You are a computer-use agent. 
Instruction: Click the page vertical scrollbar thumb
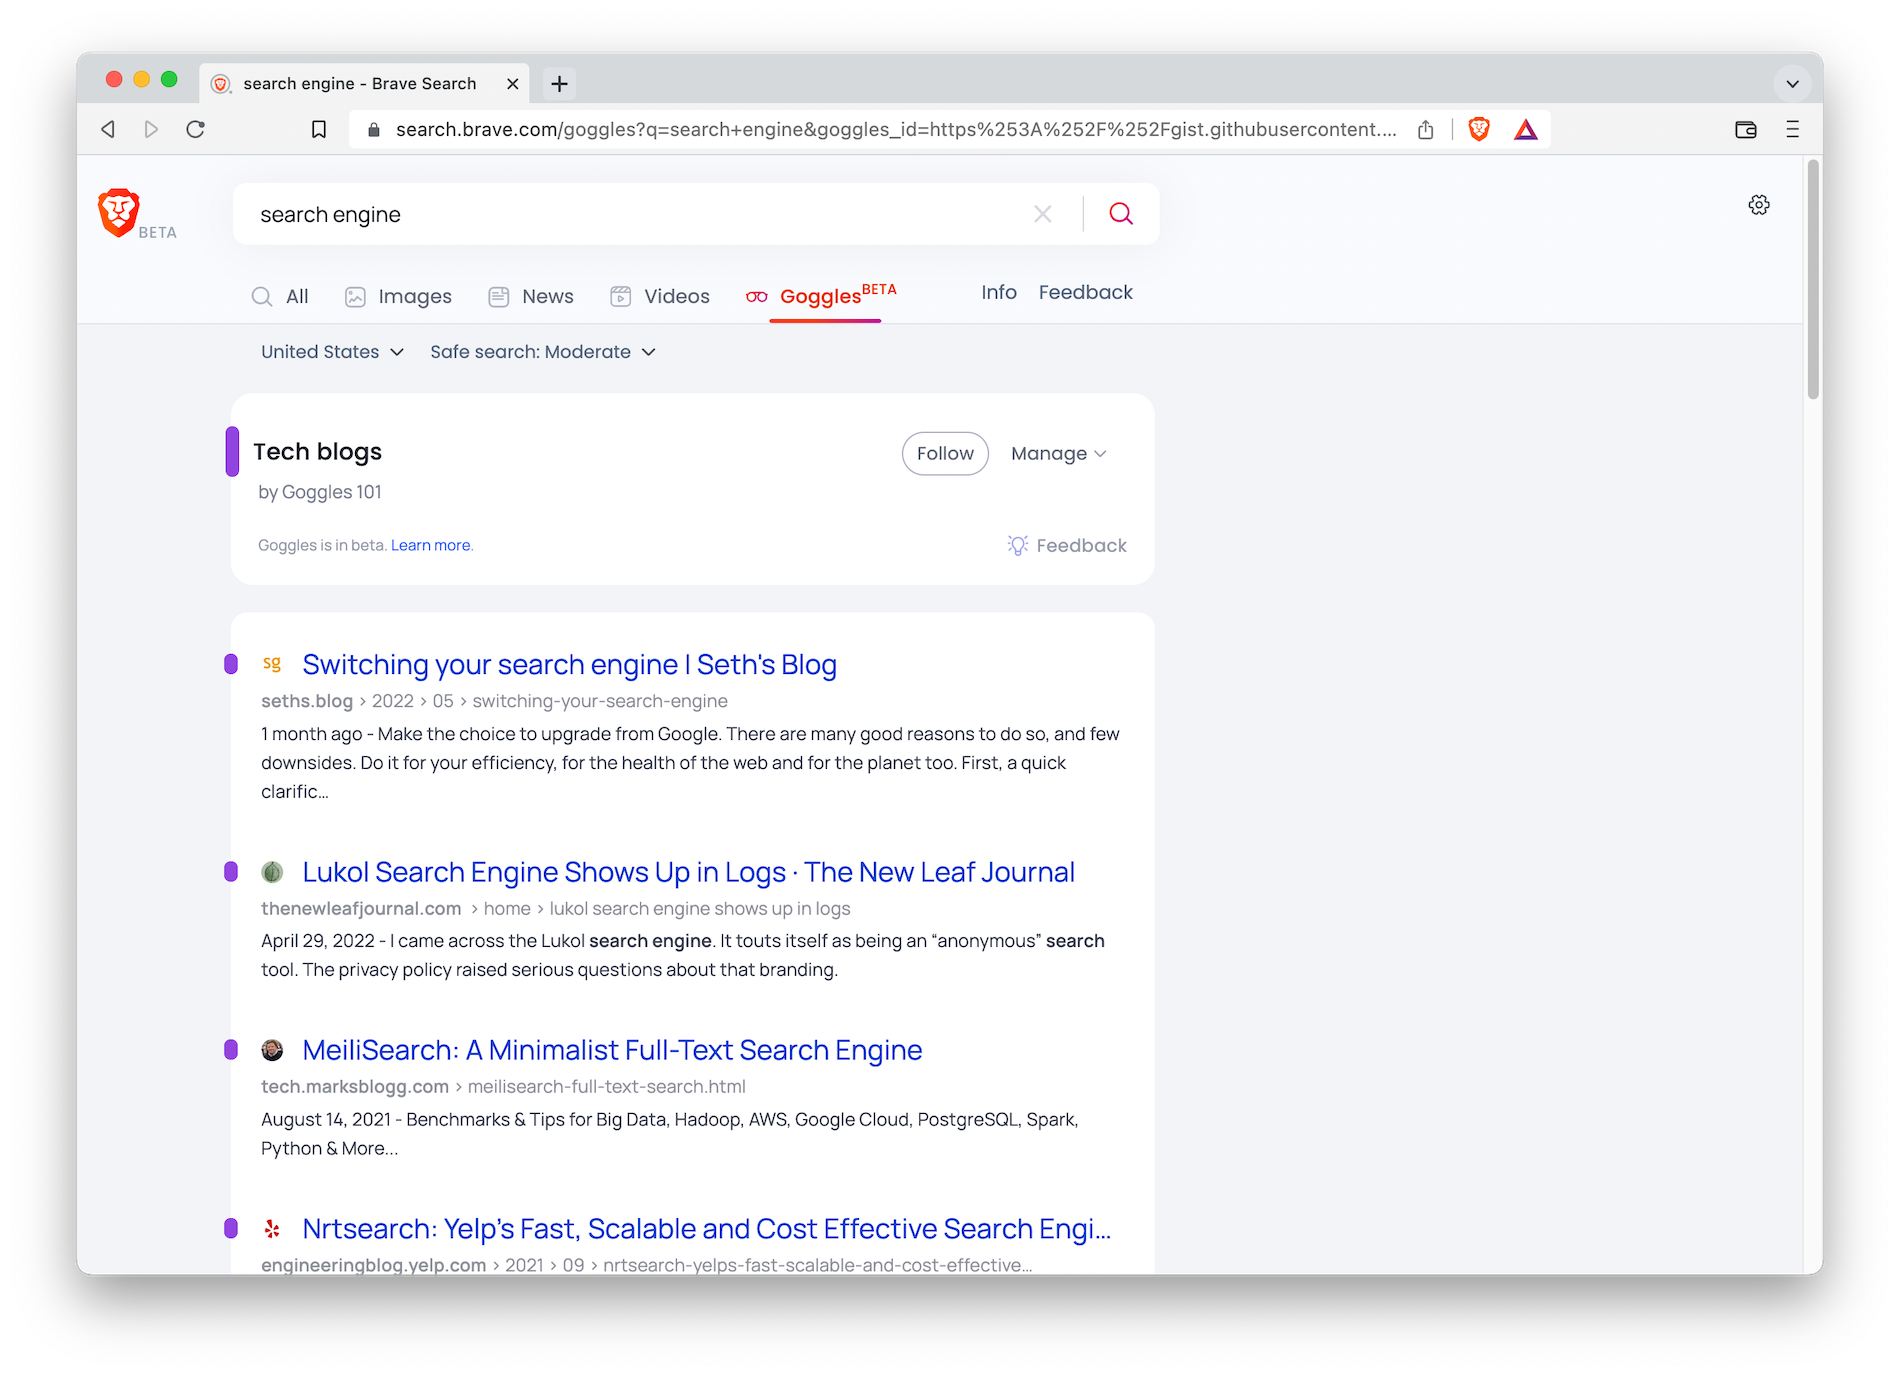point(1813,280)
